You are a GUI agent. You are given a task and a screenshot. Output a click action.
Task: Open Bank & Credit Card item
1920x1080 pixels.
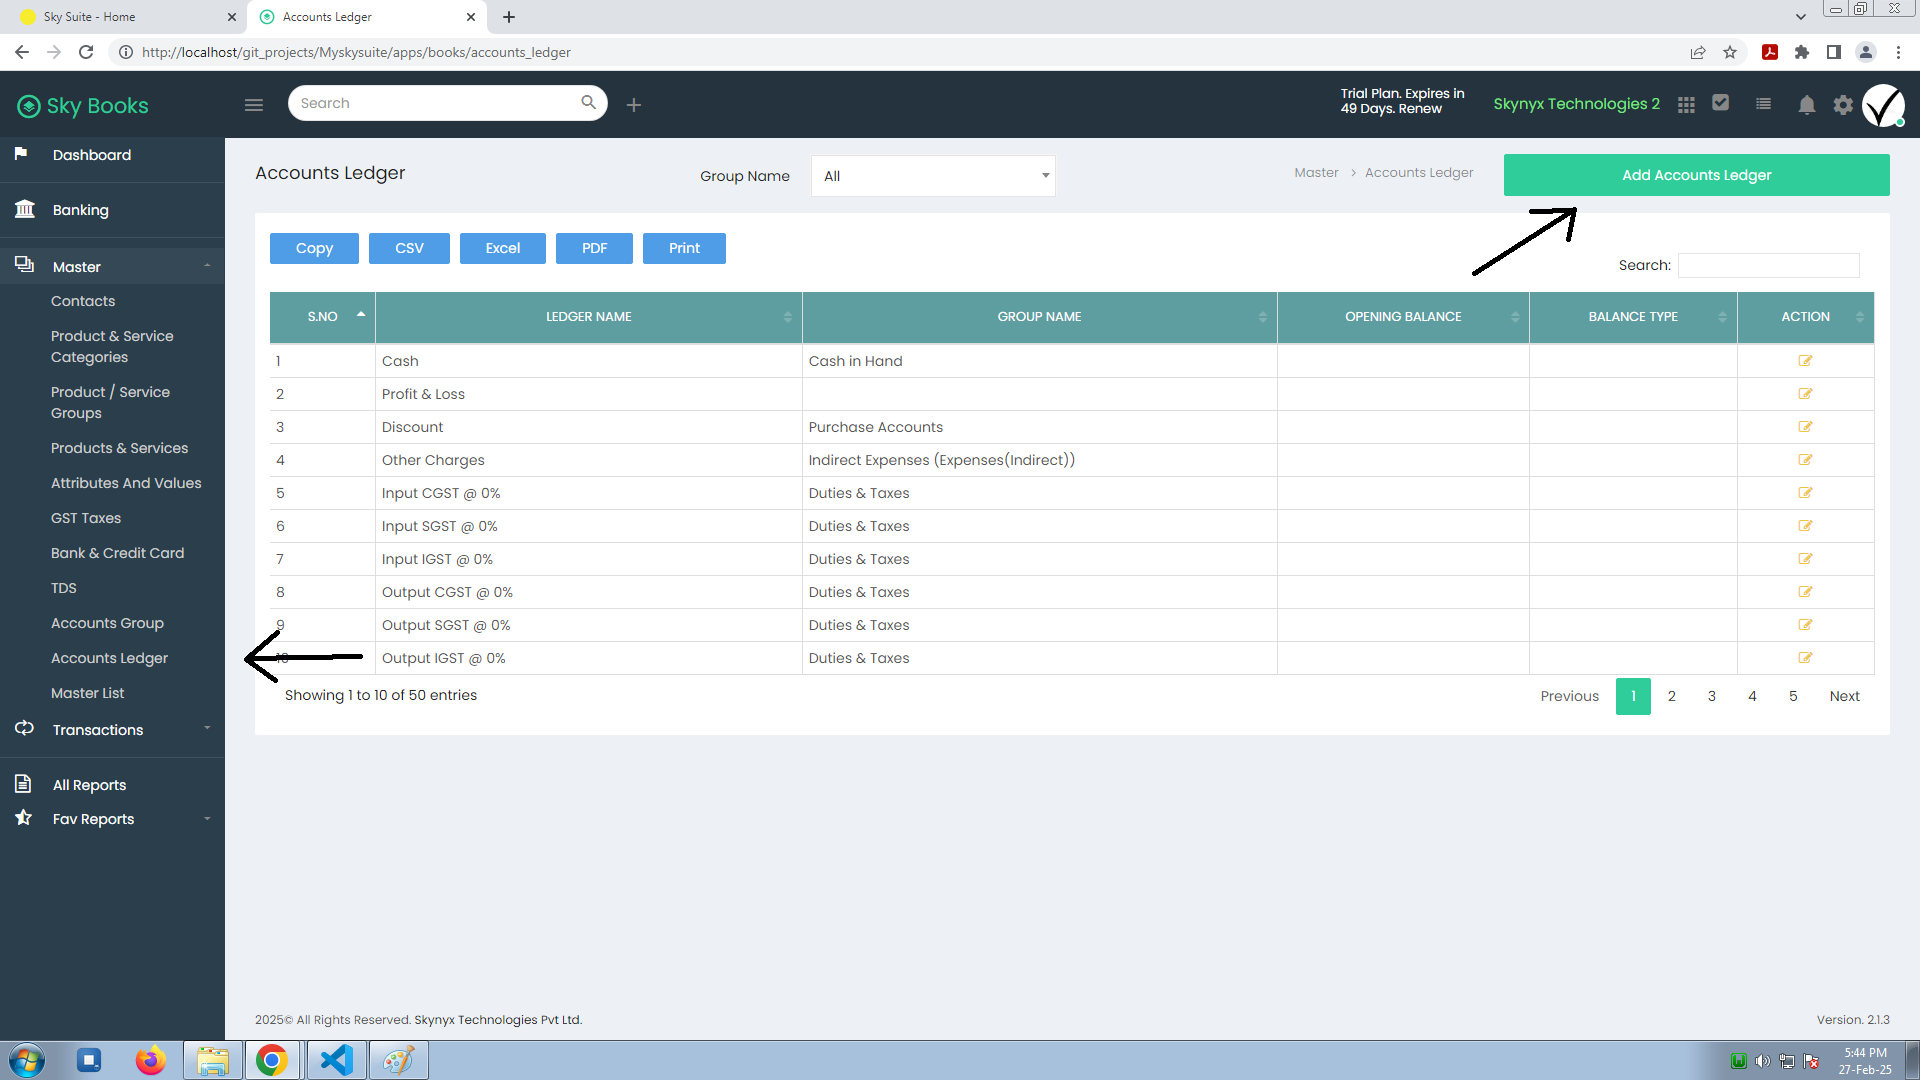click(x=117, y=553)
